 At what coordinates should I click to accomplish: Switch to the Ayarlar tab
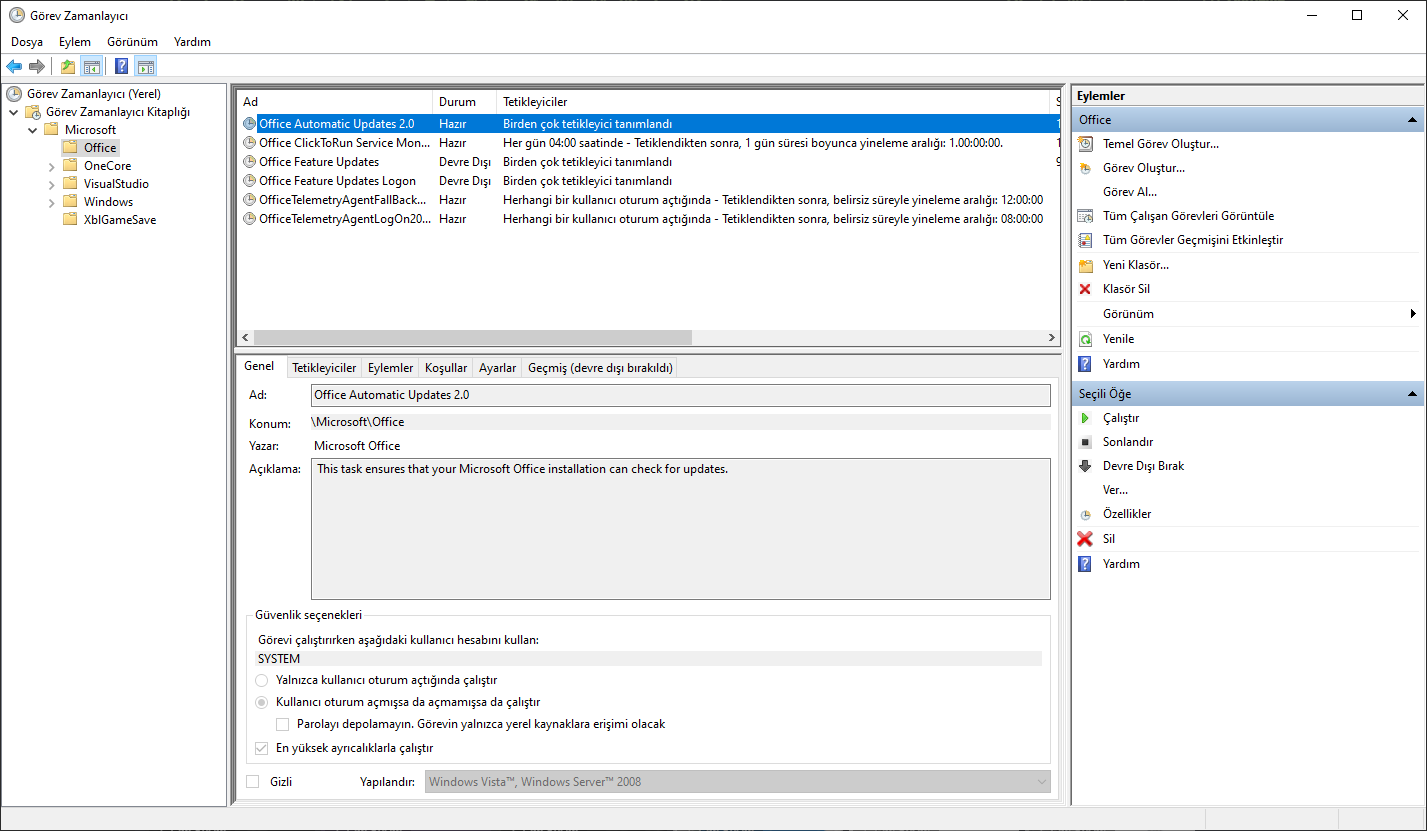[x=498, y=368]
